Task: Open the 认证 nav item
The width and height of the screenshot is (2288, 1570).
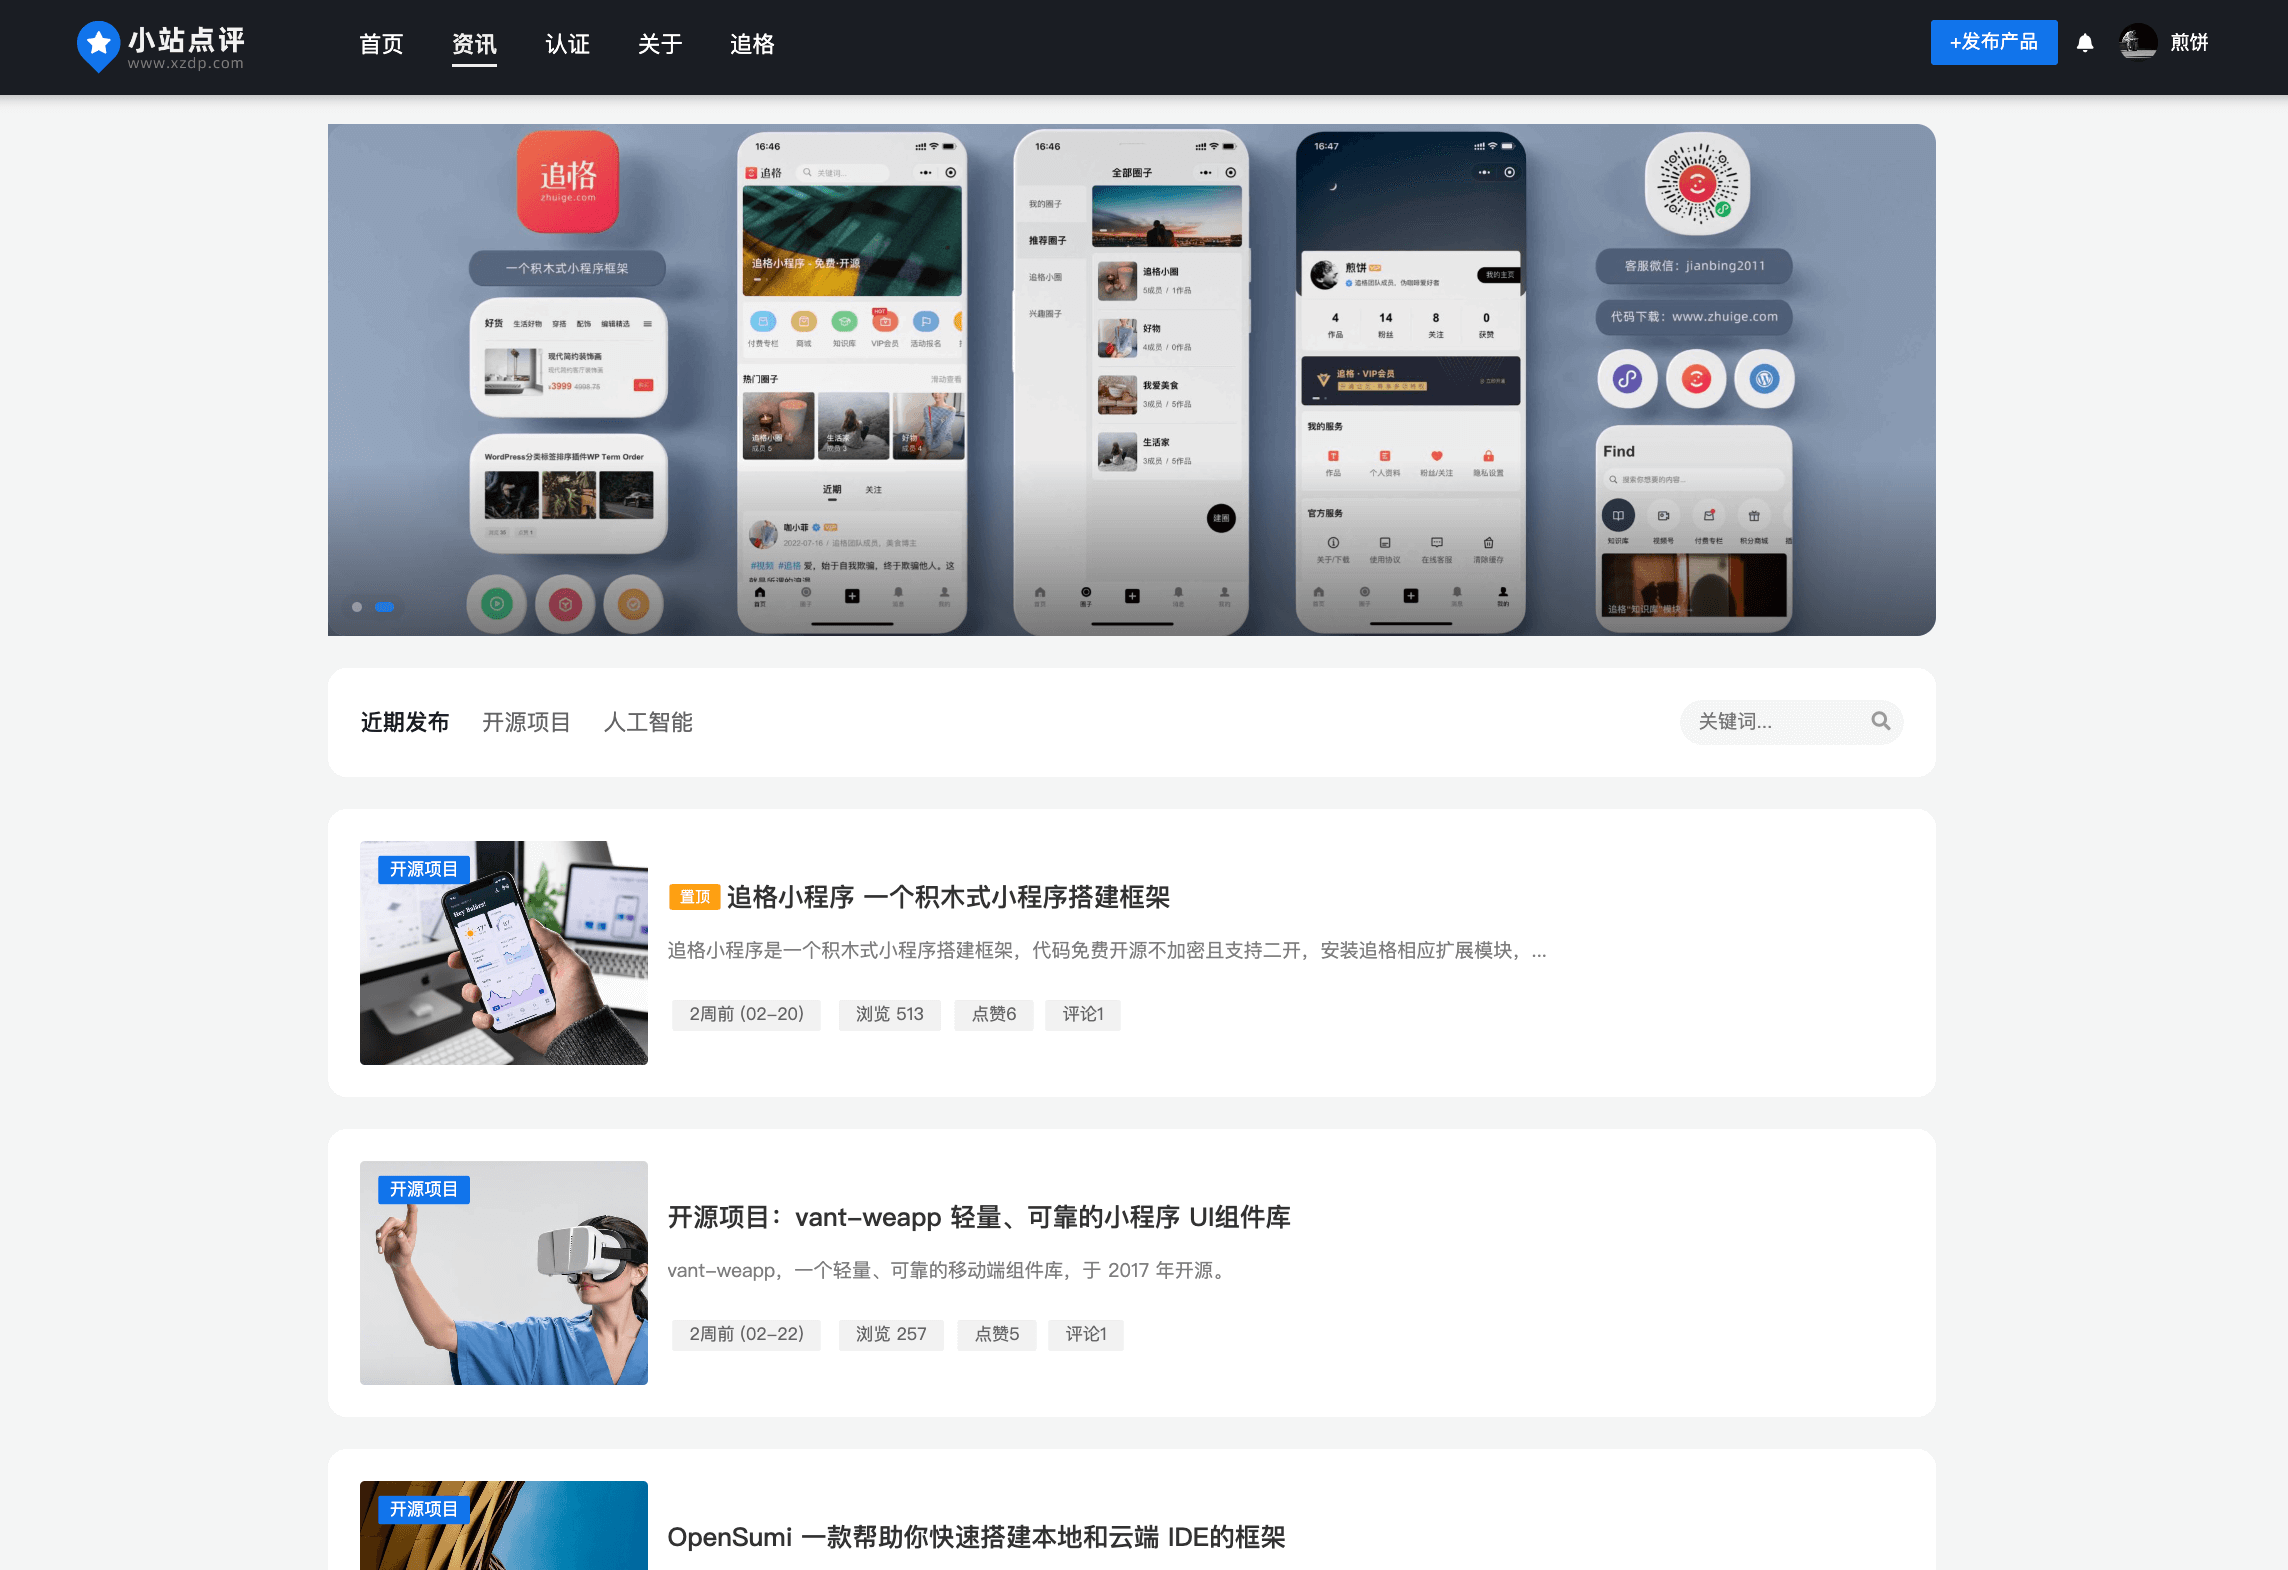Action: (x=567, y=44)
